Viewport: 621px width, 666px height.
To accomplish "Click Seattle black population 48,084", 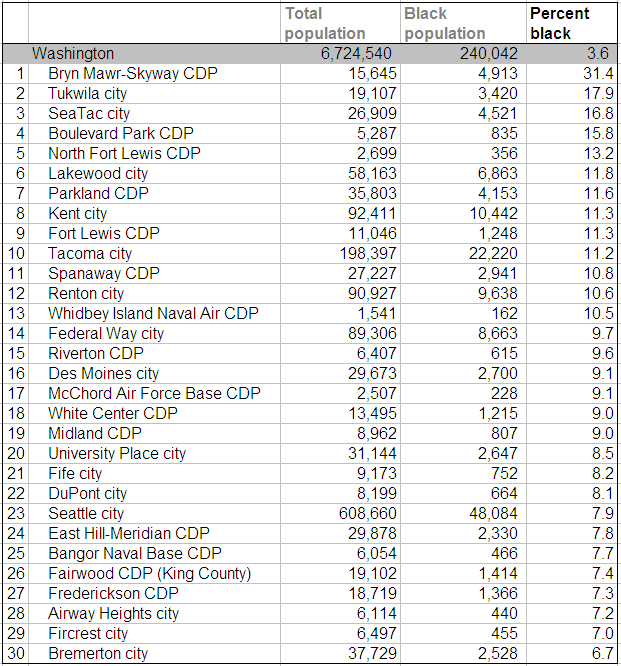I will pos(494,513).
